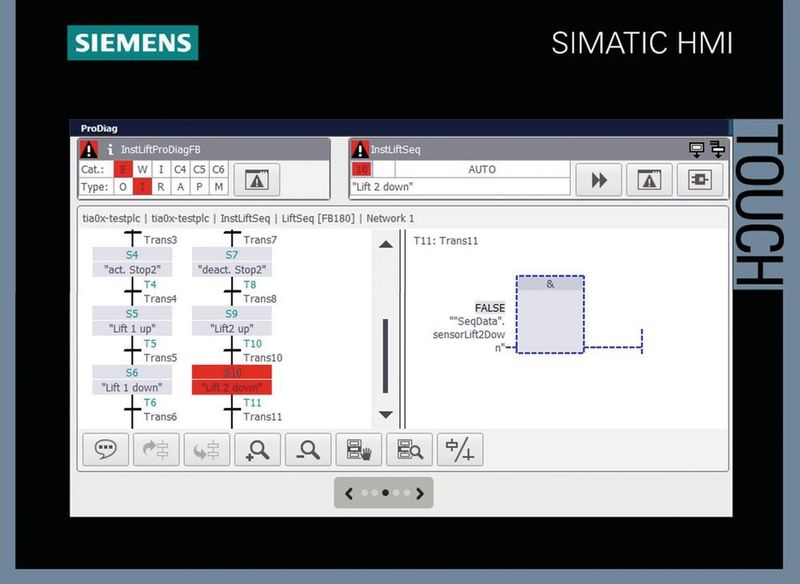The width and height of the screenshot is (800, 584).
Task: Select step S6 "Lift 1 down"
Action: [x=132, y=380]
